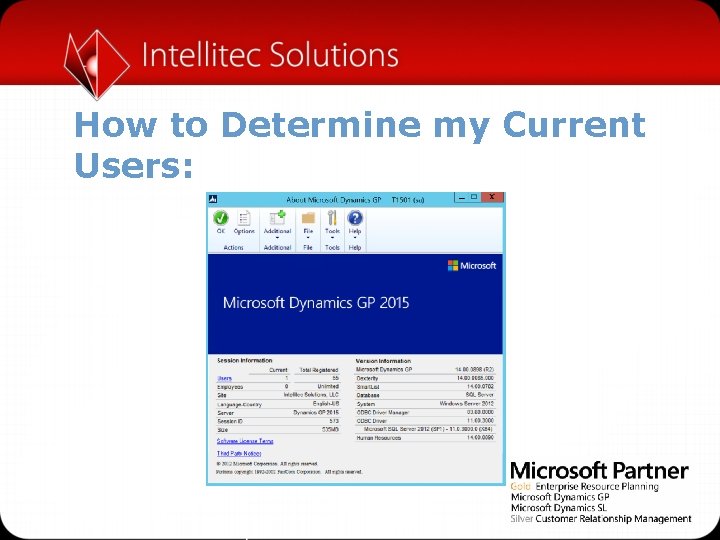Select the 'Intellitec Solutions, LLC' site value
This screenshot has width=720, height=540.
311,395
